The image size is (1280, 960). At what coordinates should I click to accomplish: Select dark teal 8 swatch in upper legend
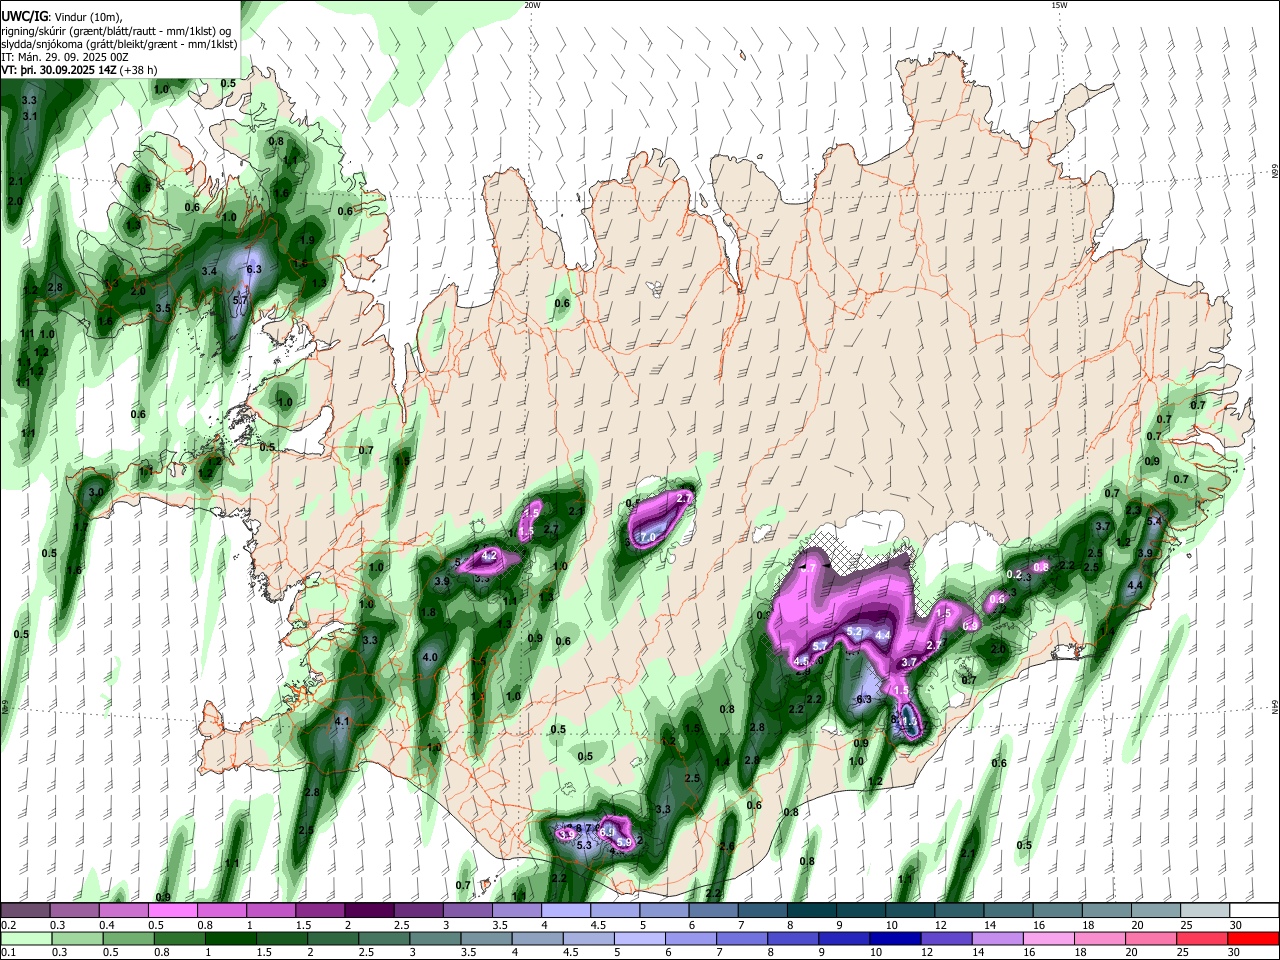coord(811,910)
